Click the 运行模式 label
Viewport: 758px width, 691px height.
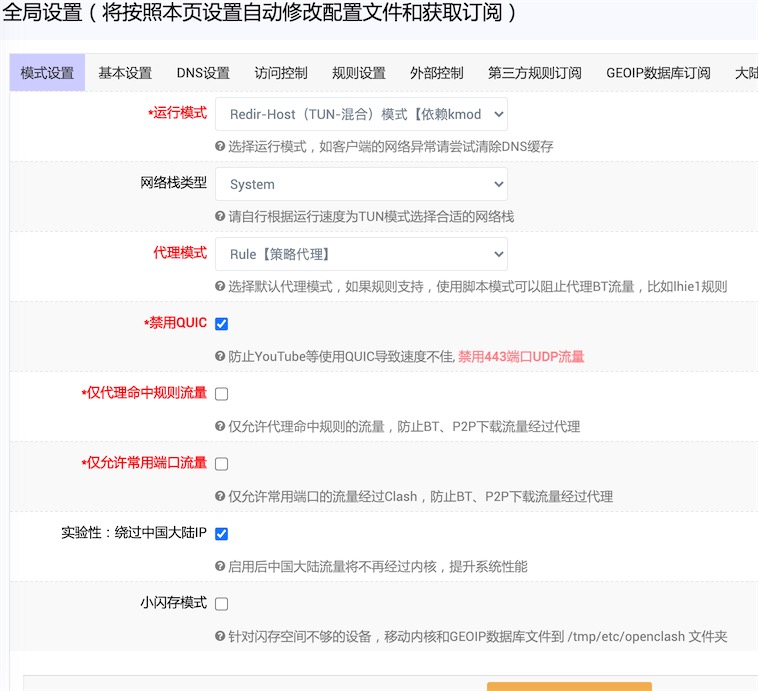tap(177, 113)
